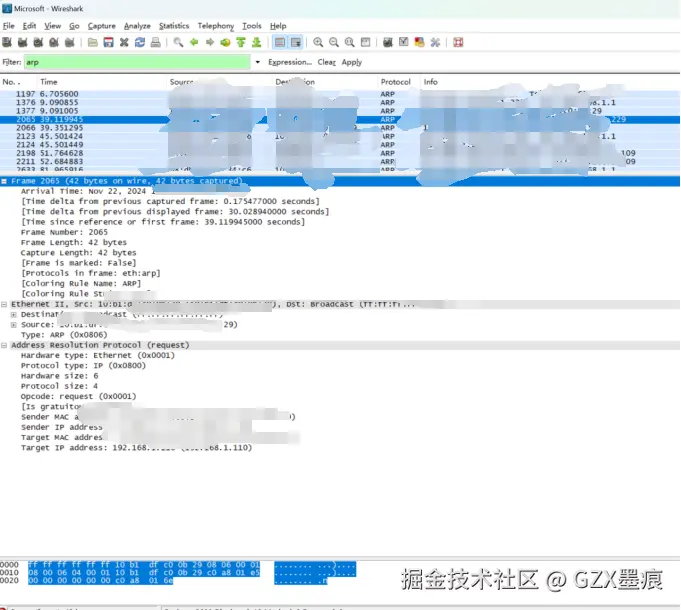This screenshot has width=681, height=610.
Task: Select the Opcode: request (0x0001) line
Action: pyautogui.click(x=79, y=396)
